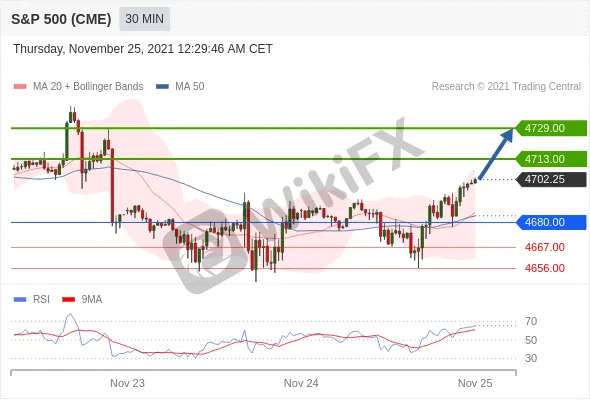
Task: Toggle the 9MA legend entry
Action: click(x=82, y=300)
